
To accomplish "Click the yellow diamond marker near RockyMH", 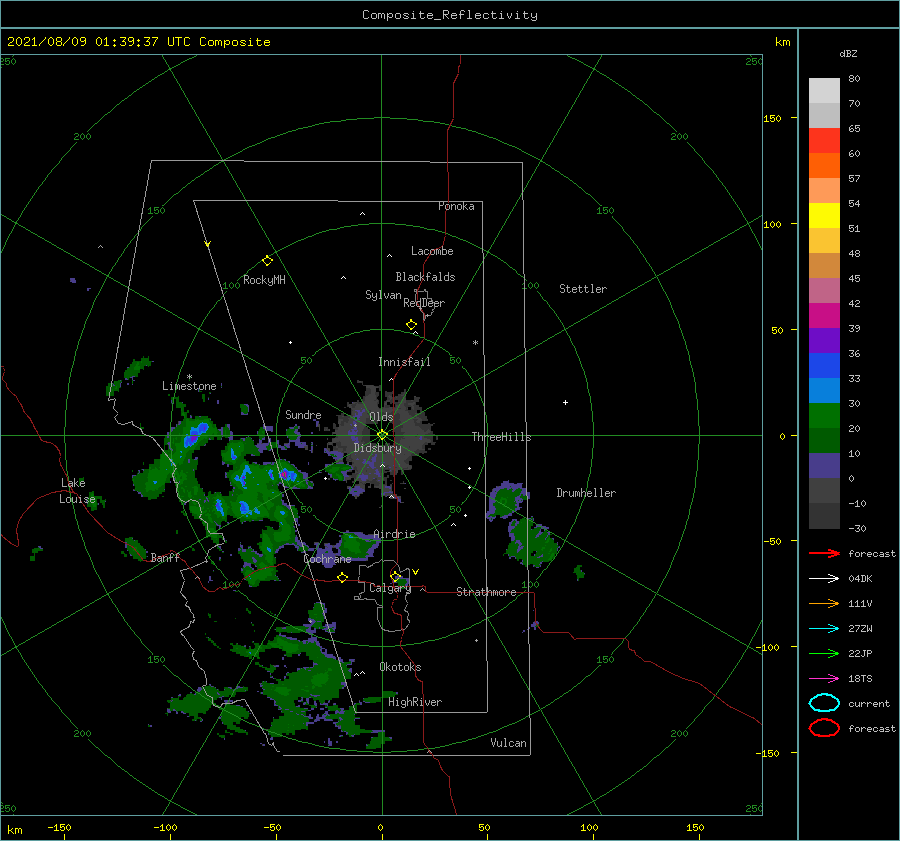I will pyautogui.click(x=267, y=261).
